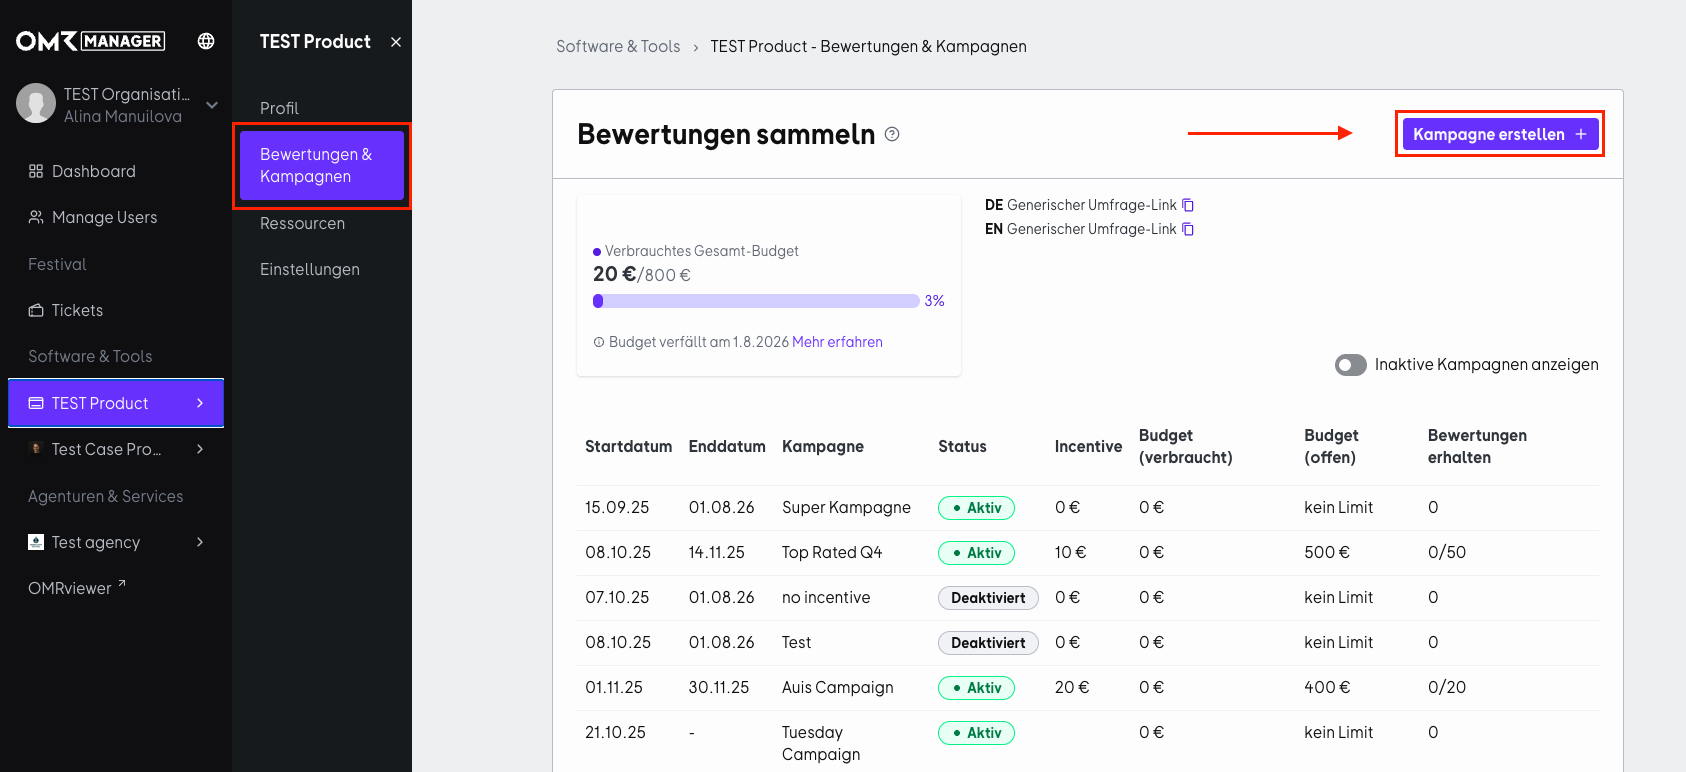Image resolution: width=1686 pixels, height=772 pixels.
Task: Open the Ressourcen menu item
Action: 302,223
